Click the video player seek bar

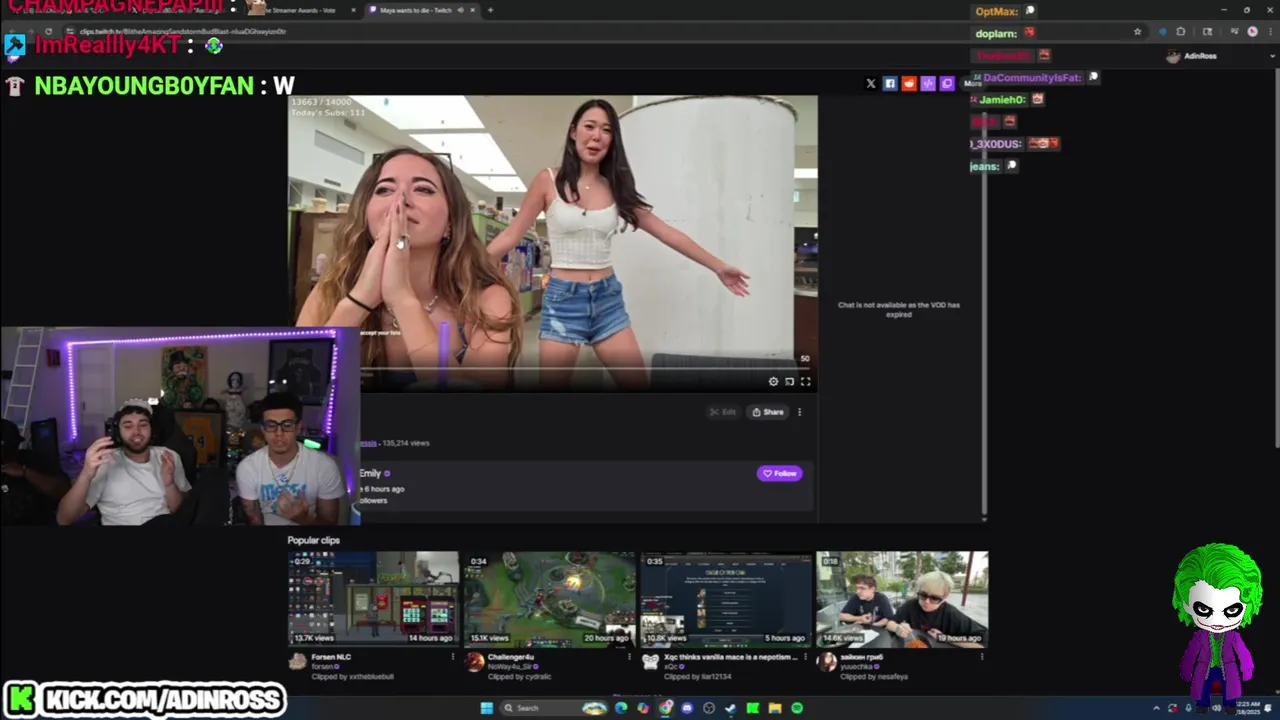(x=585, y=369)
